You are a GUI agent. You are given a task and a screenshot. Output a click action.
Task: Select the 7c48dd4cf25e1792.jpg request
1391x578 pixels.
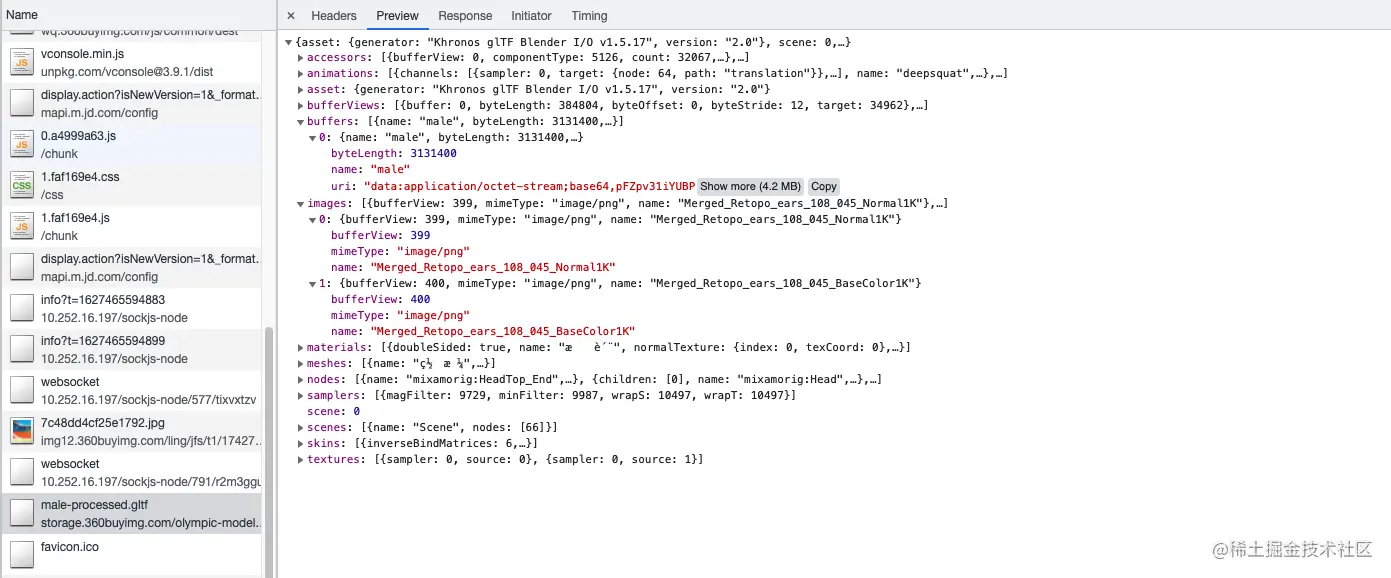[131, 431]
